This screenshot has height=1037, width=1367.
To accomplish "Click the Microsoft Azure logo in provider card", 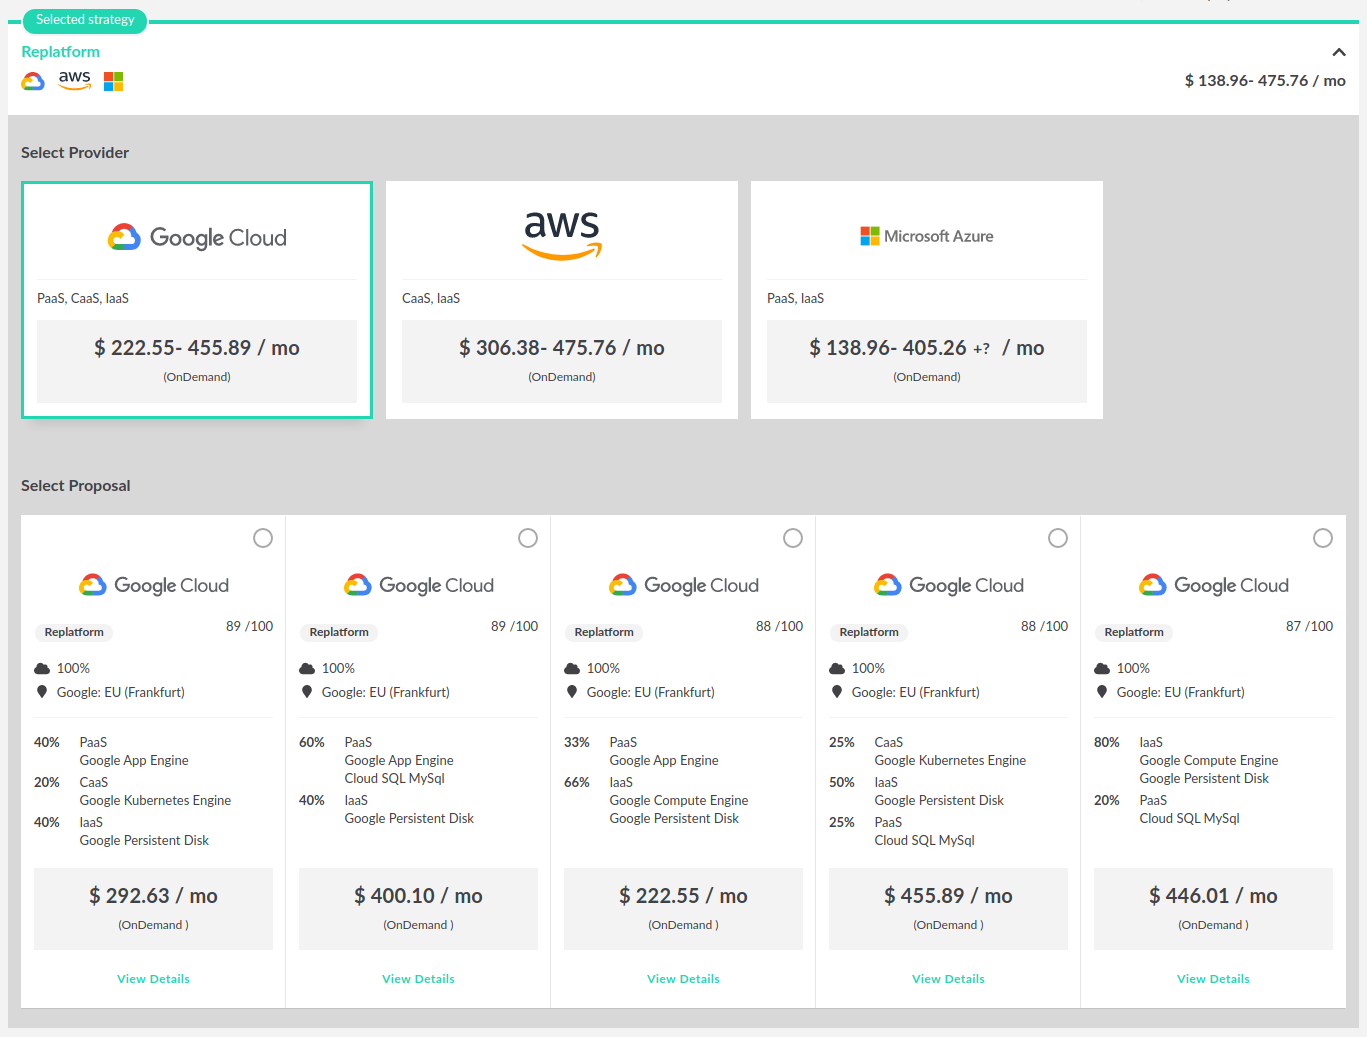I will [927, 236].
